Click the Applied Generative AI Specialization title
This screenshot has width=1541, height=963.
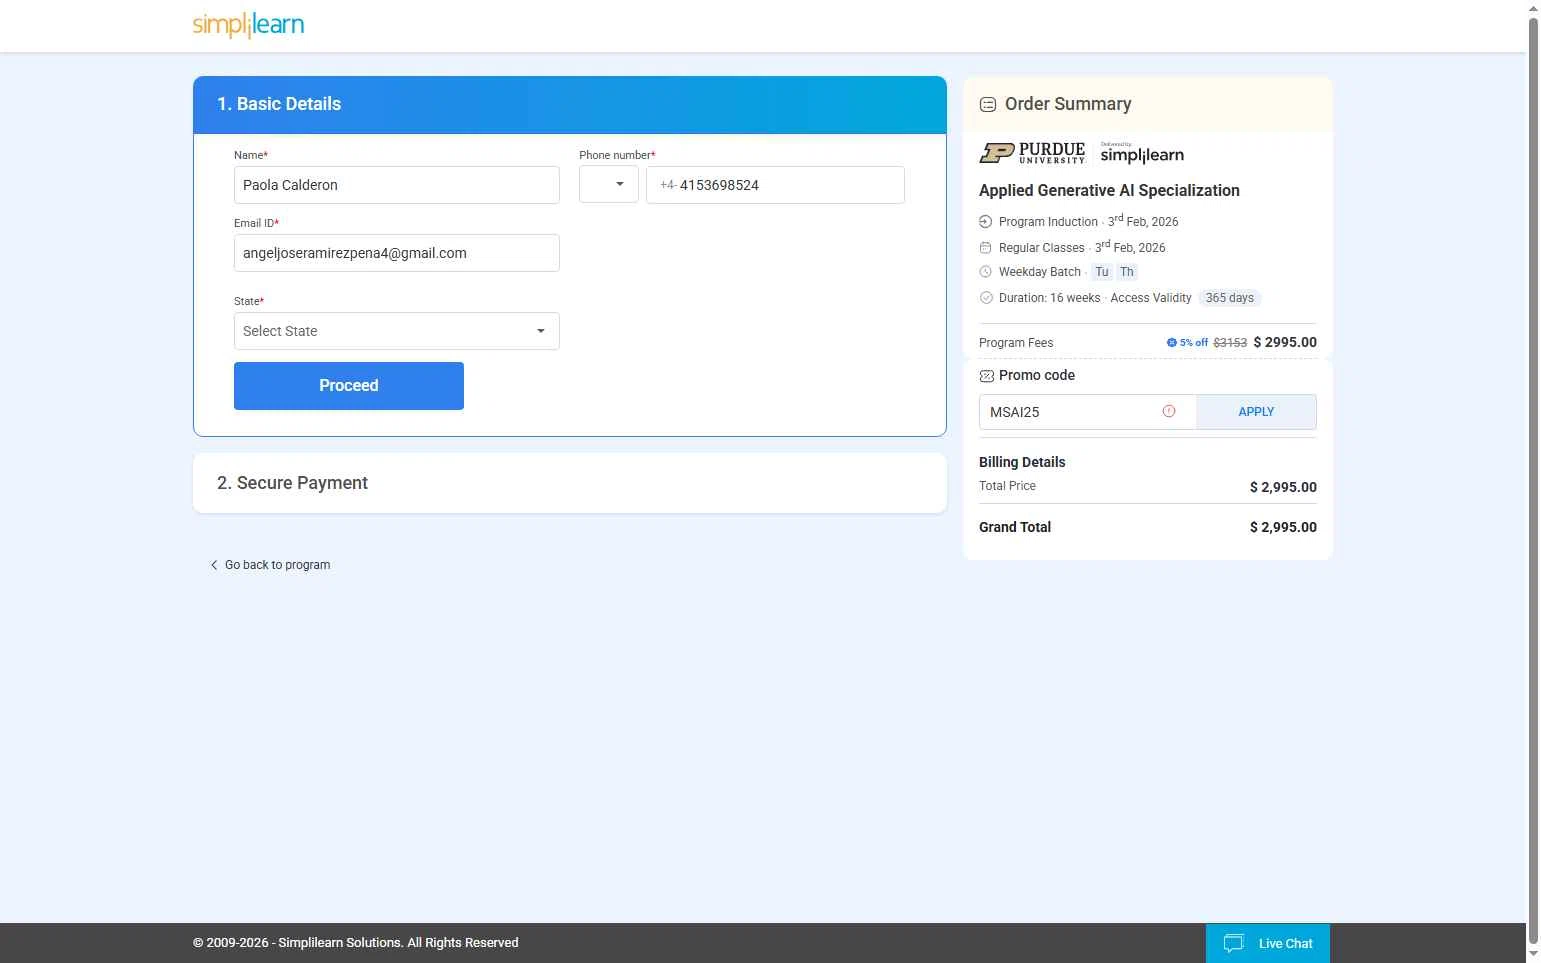[1109, 190]
